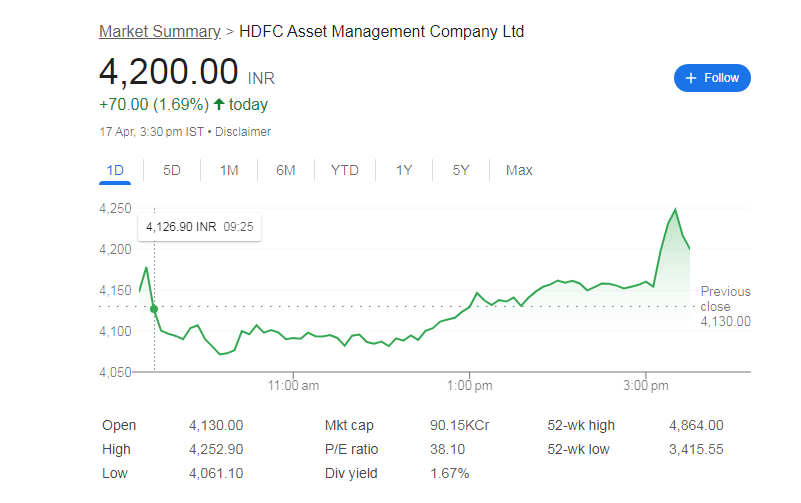
Task: Click the Div yield label
Action: pos(351,473)
